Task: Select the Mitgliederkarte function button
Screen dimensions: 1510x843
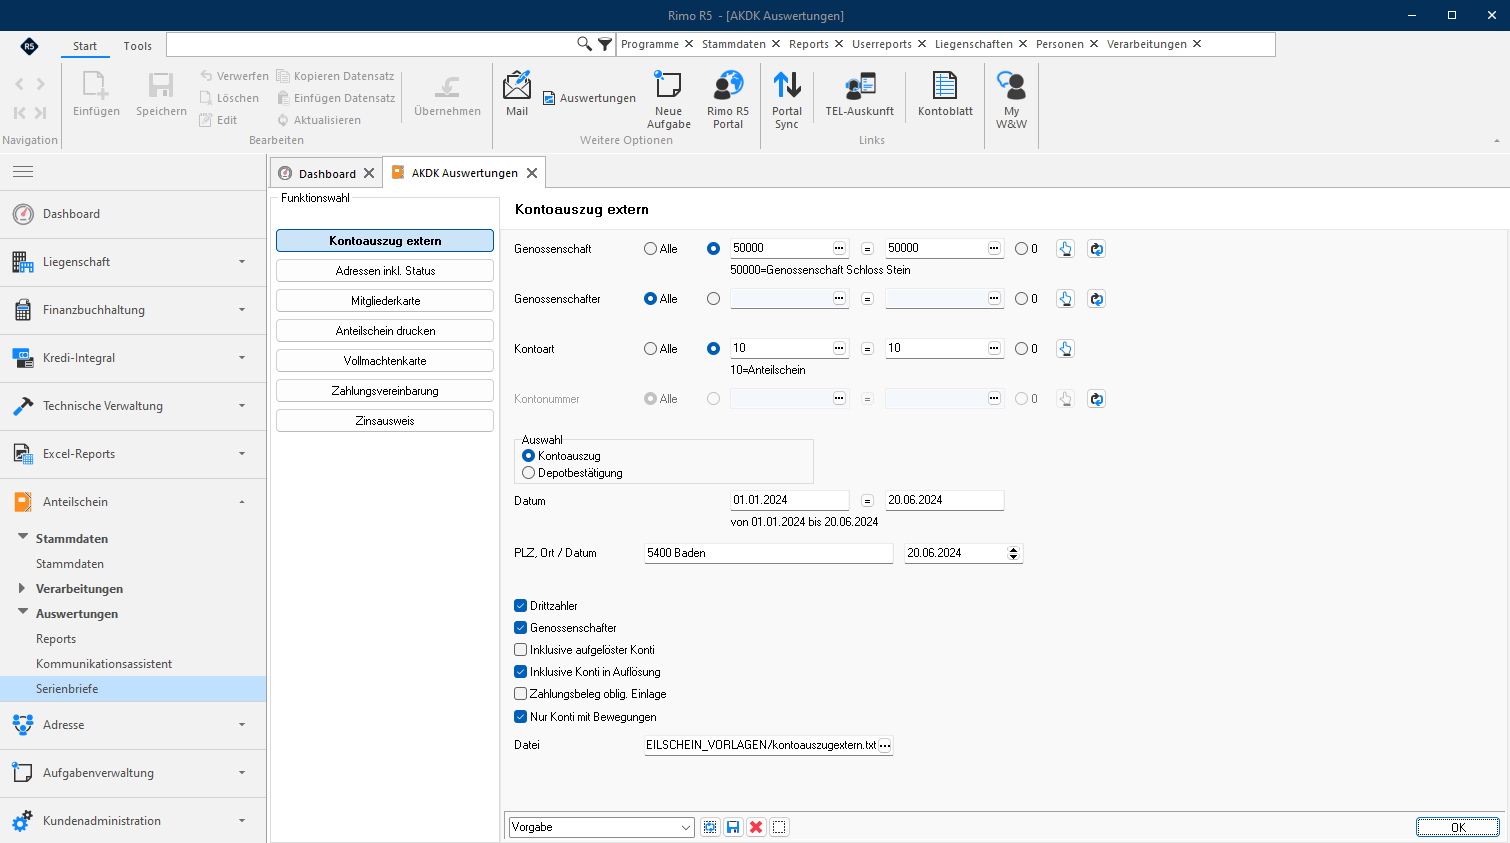Action: click(385, 301)
